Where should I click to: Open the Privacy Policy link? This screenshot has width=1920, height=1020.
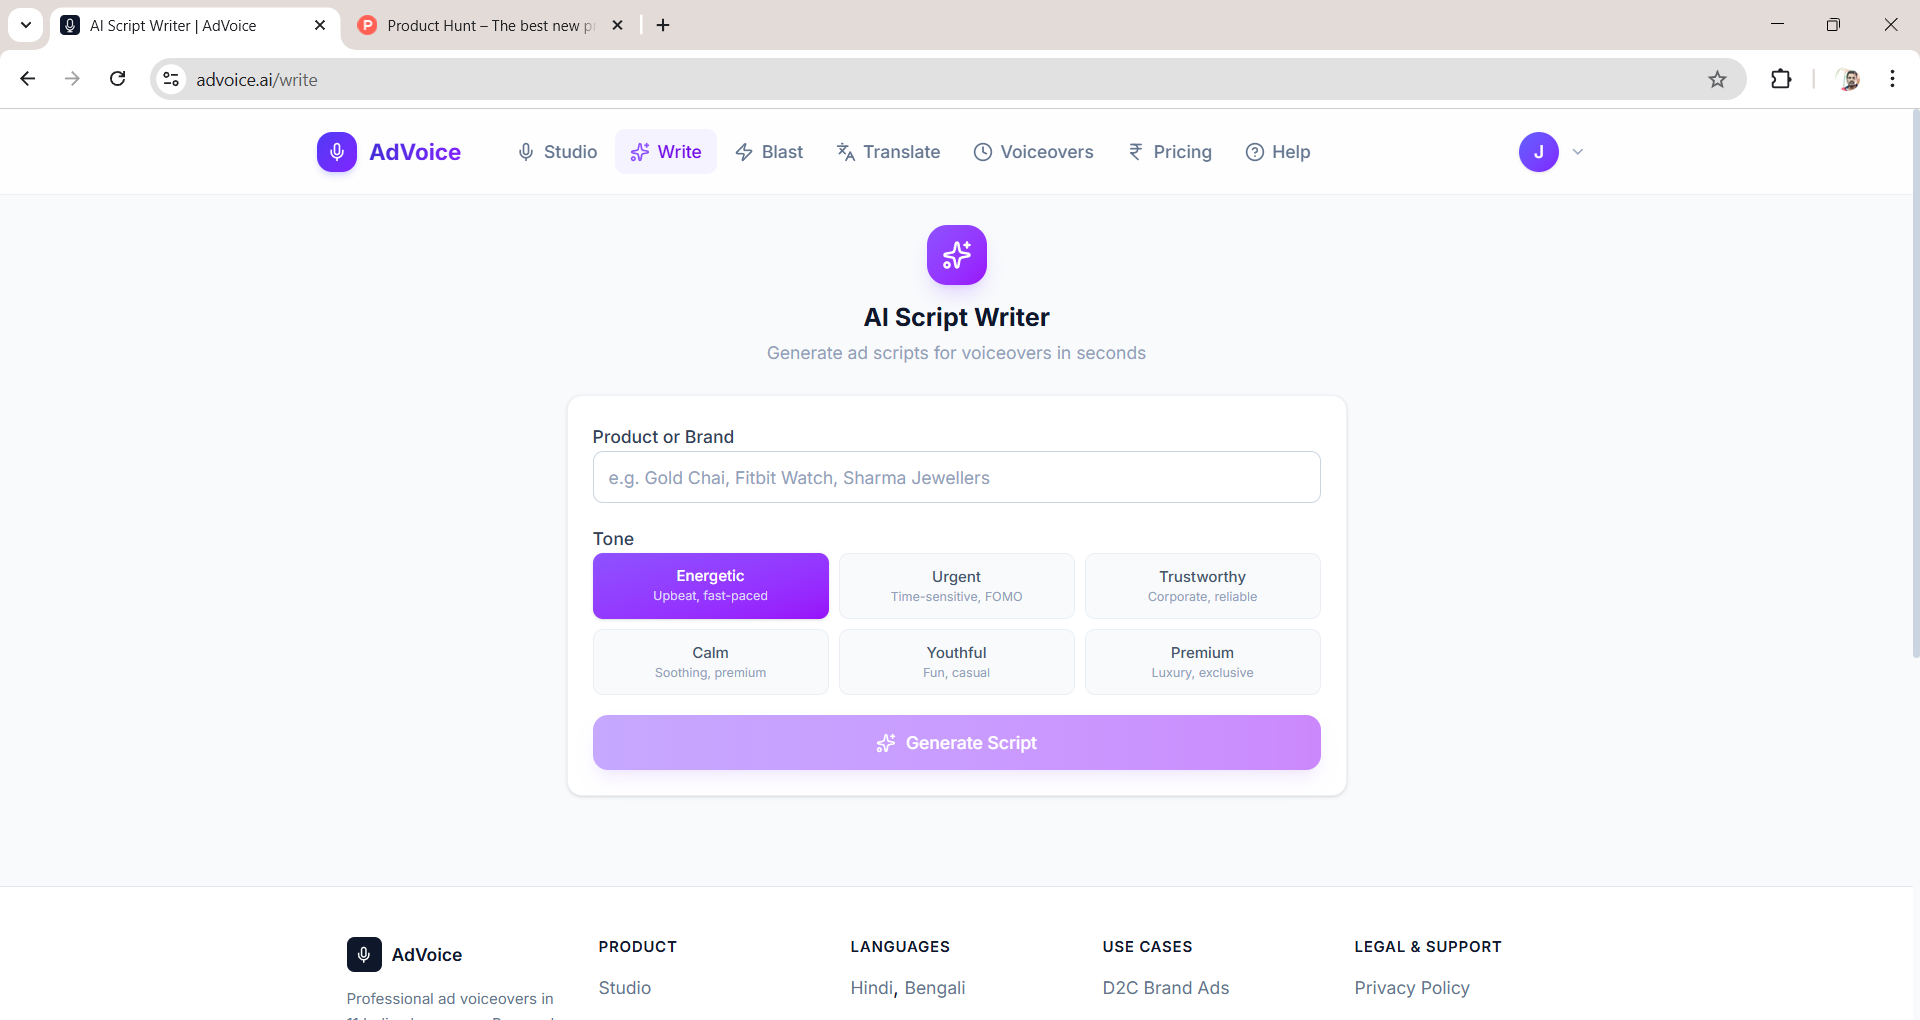pos(1412,988)
